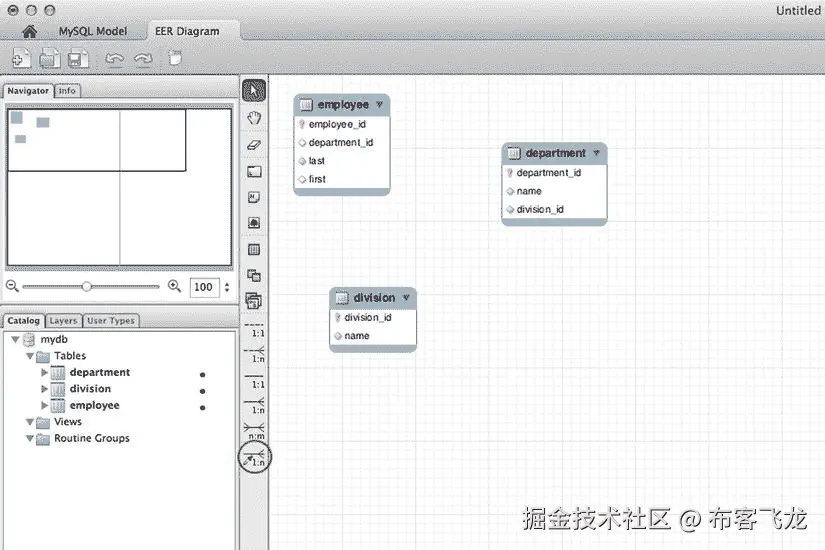Click department_id column in employee table
The image size is (825, 550).
click(342, 143)
